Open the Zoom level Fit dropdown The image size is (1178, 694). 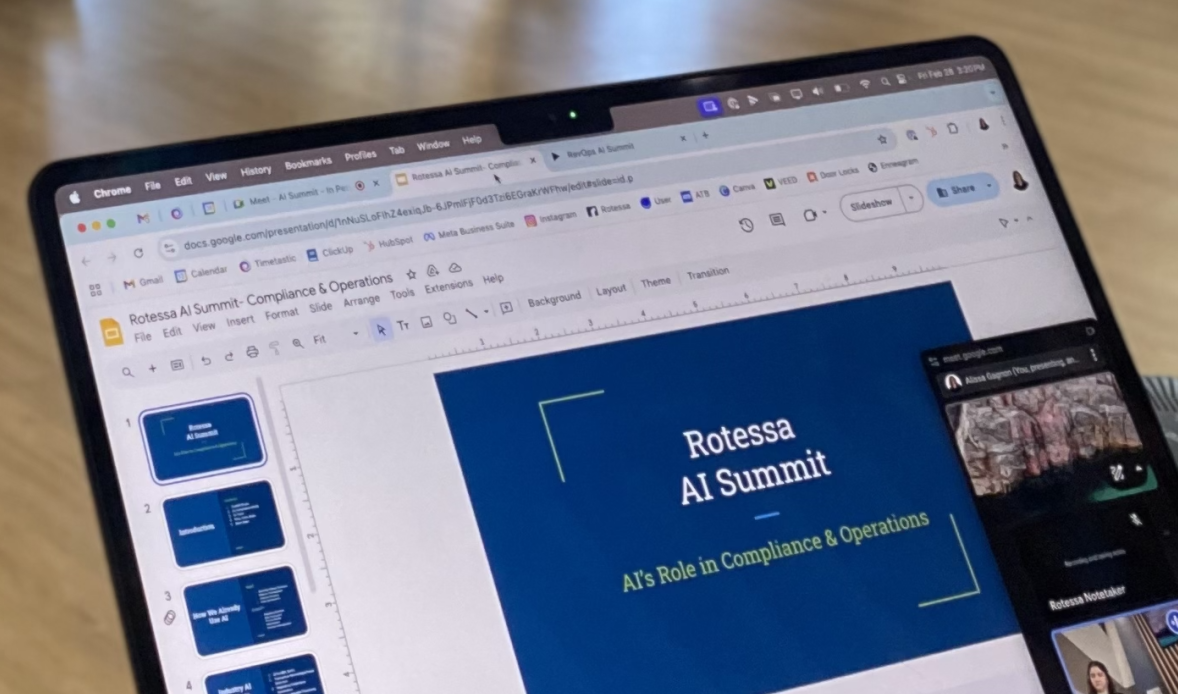tap(336, 336)
